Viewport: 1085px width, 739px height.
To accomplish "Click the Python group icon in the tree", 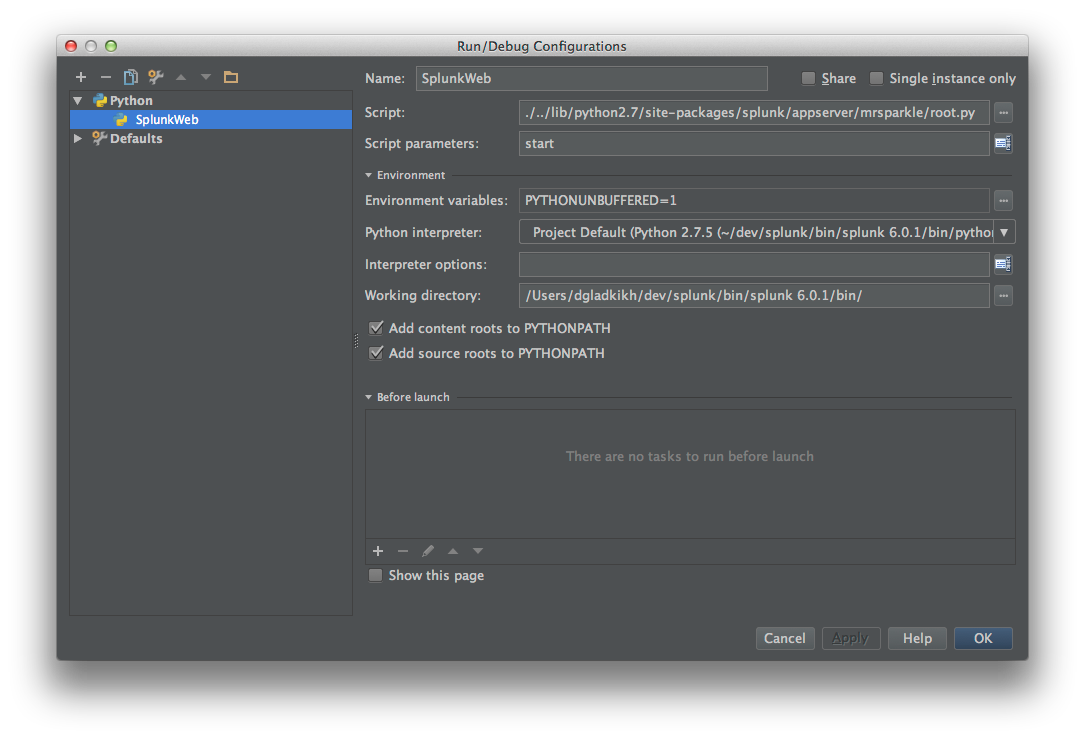I will pos(100,100).
